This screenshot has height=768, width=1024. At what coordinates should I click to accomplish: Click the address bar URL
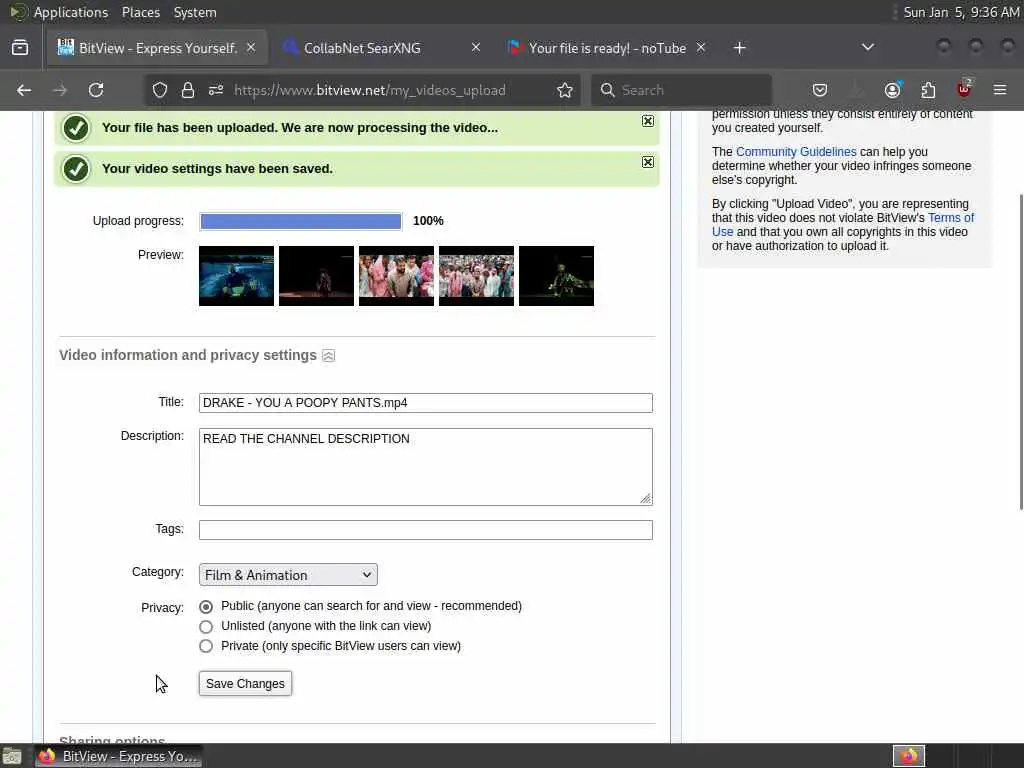tap(370, 90)
